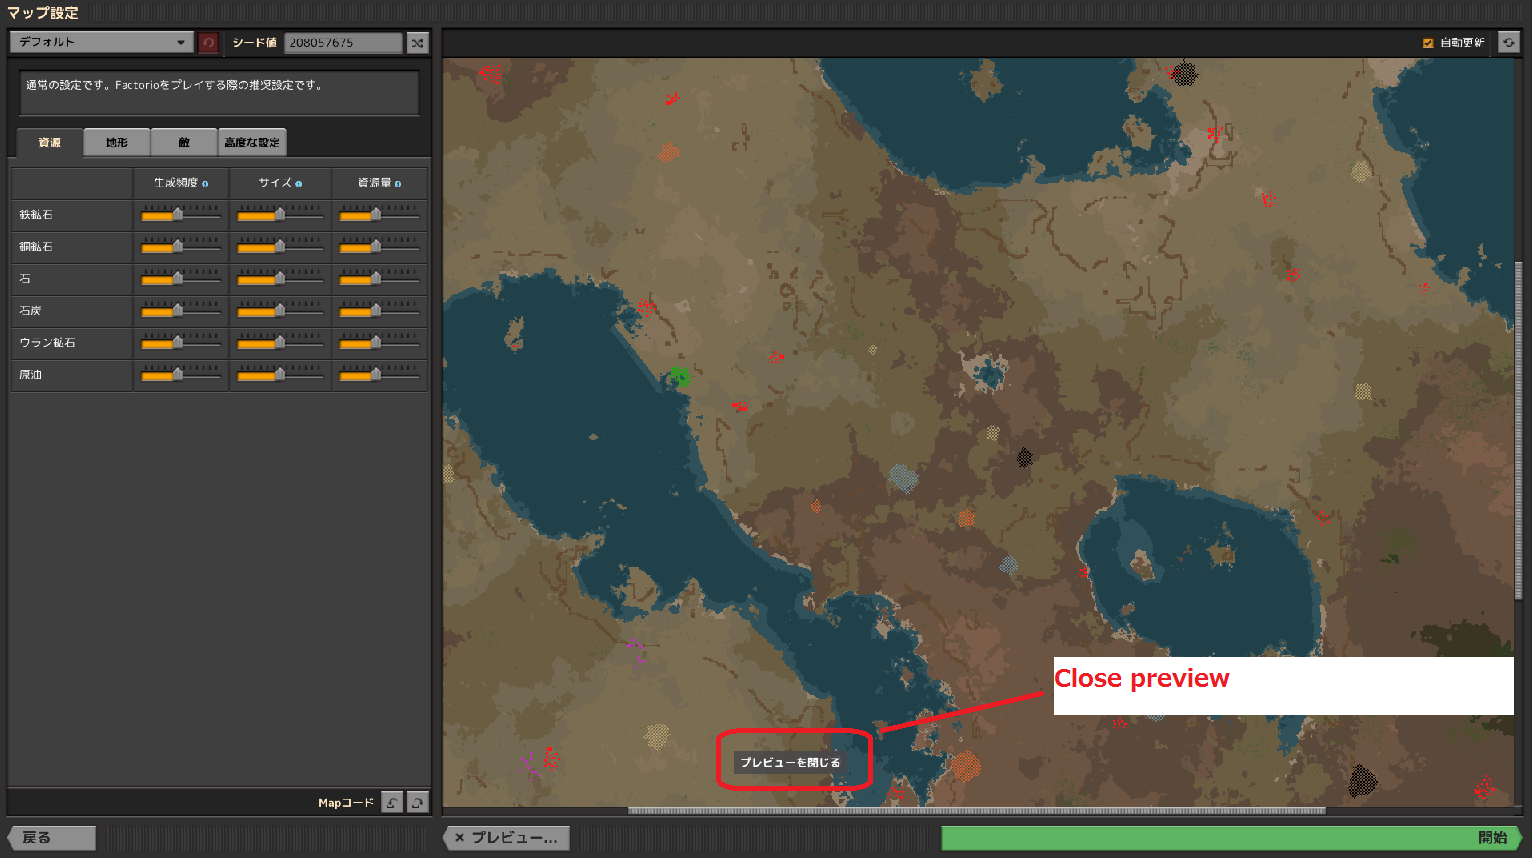Click the right Map code icon button
The image size is (1532, 858).
click(x=418, y=802)
